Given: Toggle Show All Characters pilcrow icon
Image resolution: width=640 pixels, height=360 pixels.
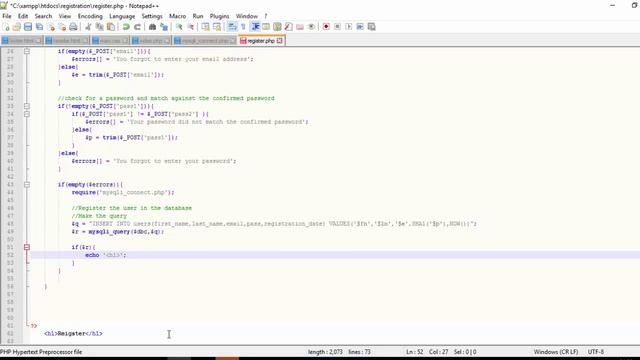Looking at the screenshot, I should click(x=243, y=27).
